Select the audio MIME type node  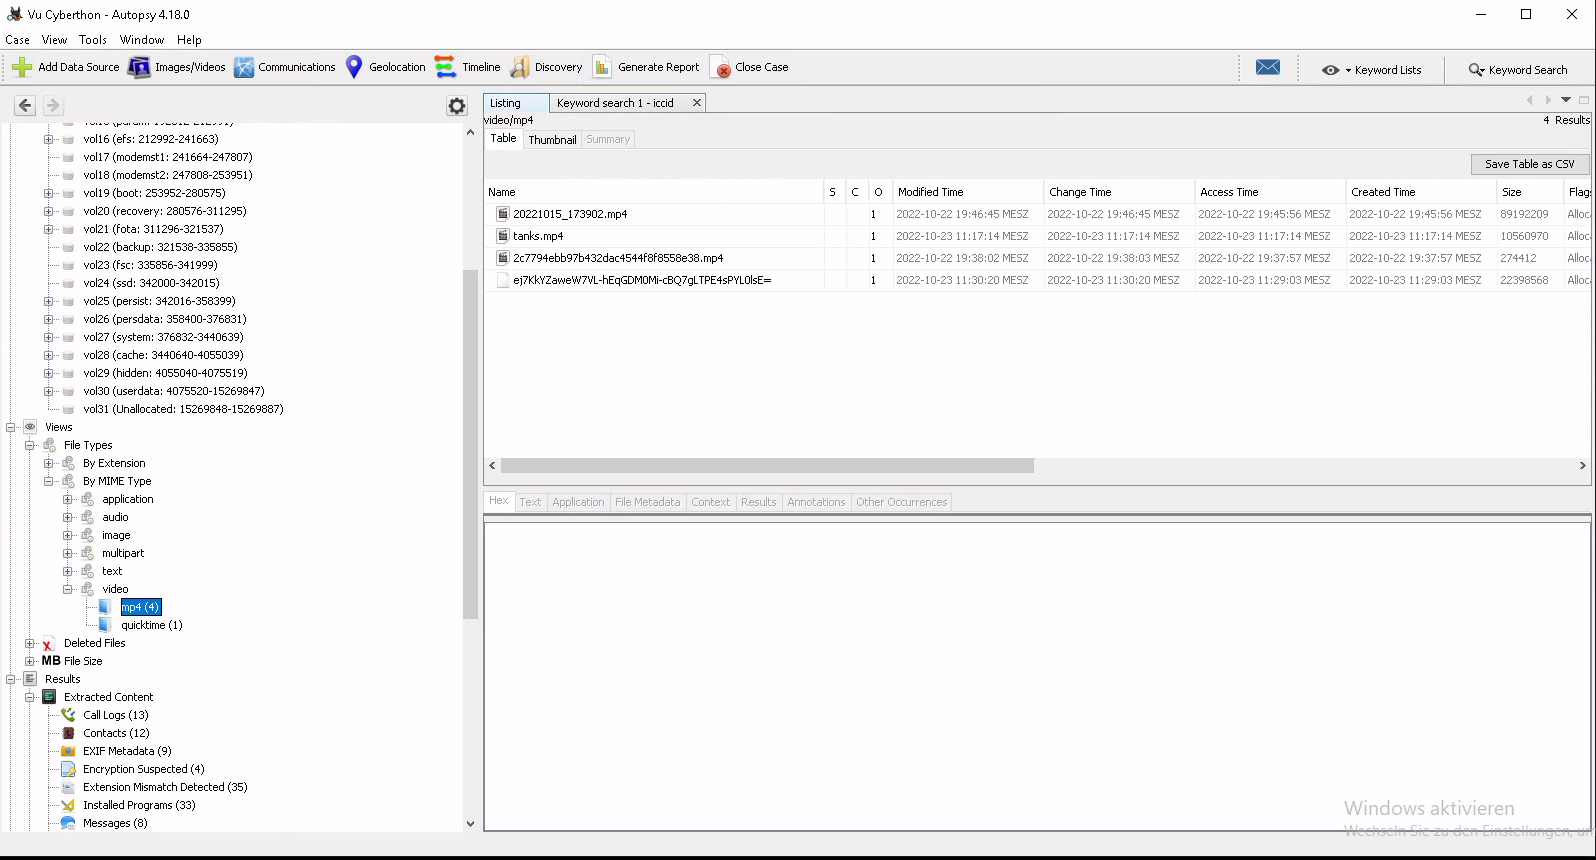pos(115,517)
